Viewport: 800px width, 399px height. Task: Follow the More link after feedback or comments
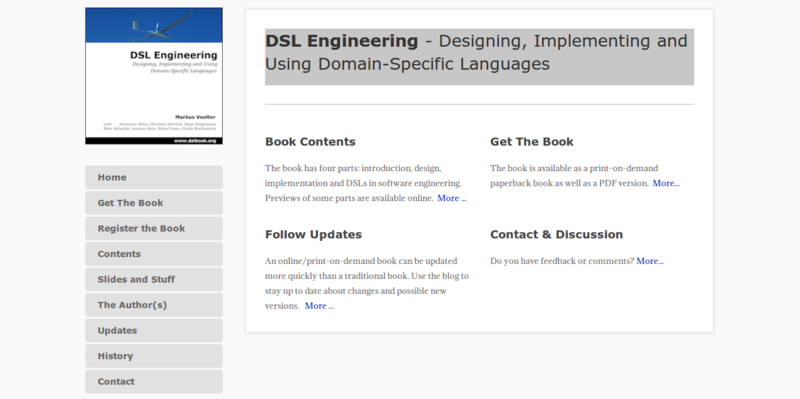tap(649, 261)
